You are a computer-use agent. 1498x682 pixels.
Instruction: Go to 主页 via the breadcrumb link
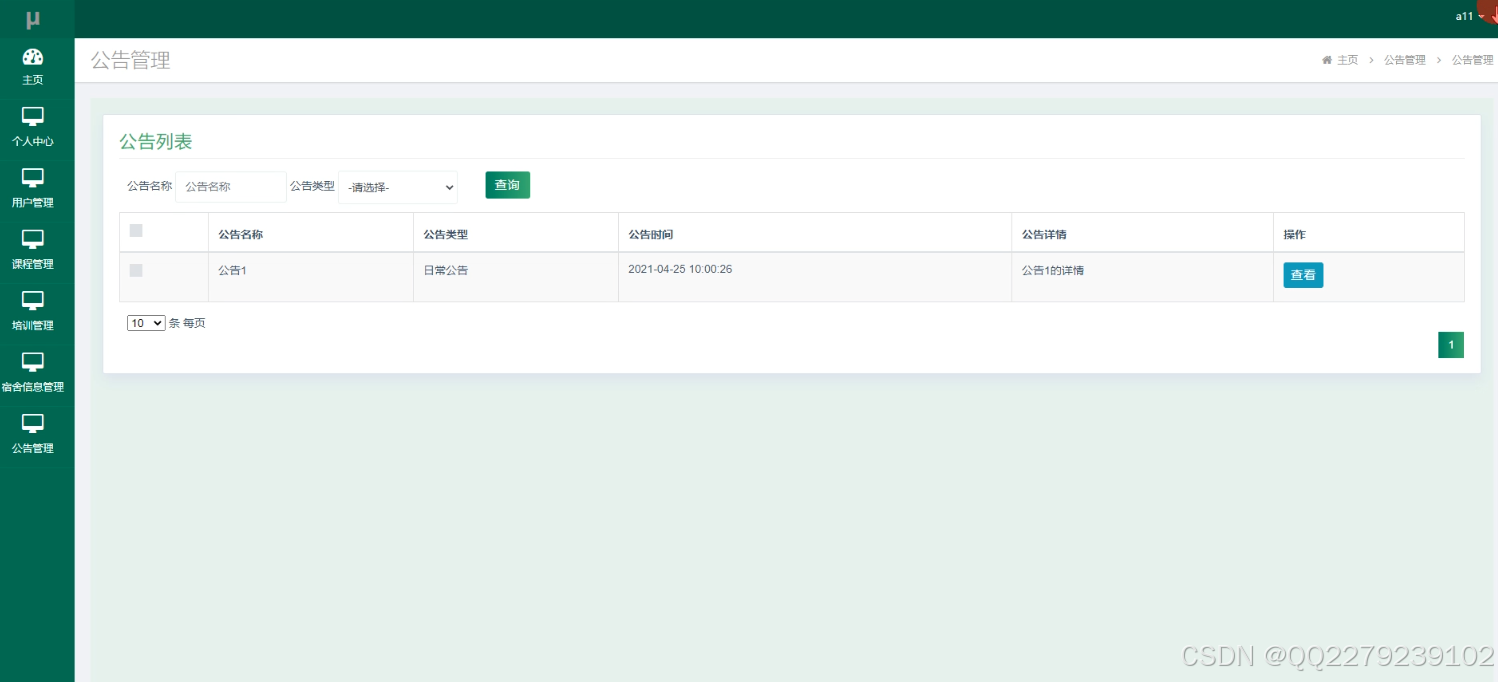(x=1347, y=59)
